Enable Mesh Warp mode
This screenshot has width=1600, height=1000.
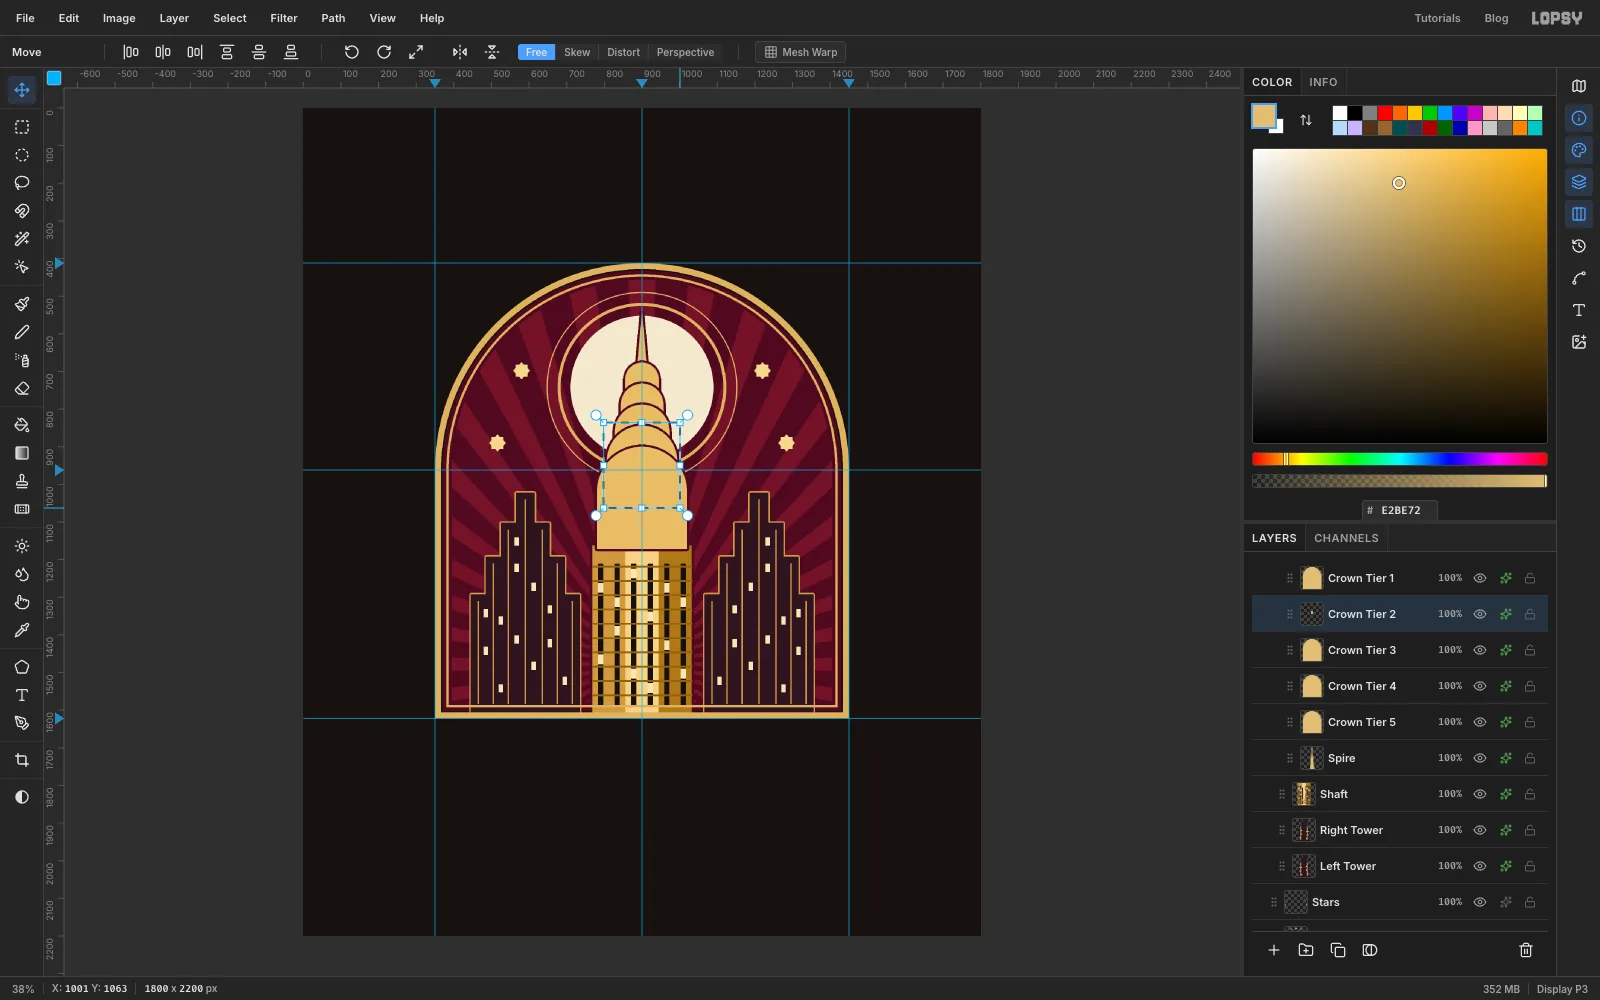tap(800, 52)
